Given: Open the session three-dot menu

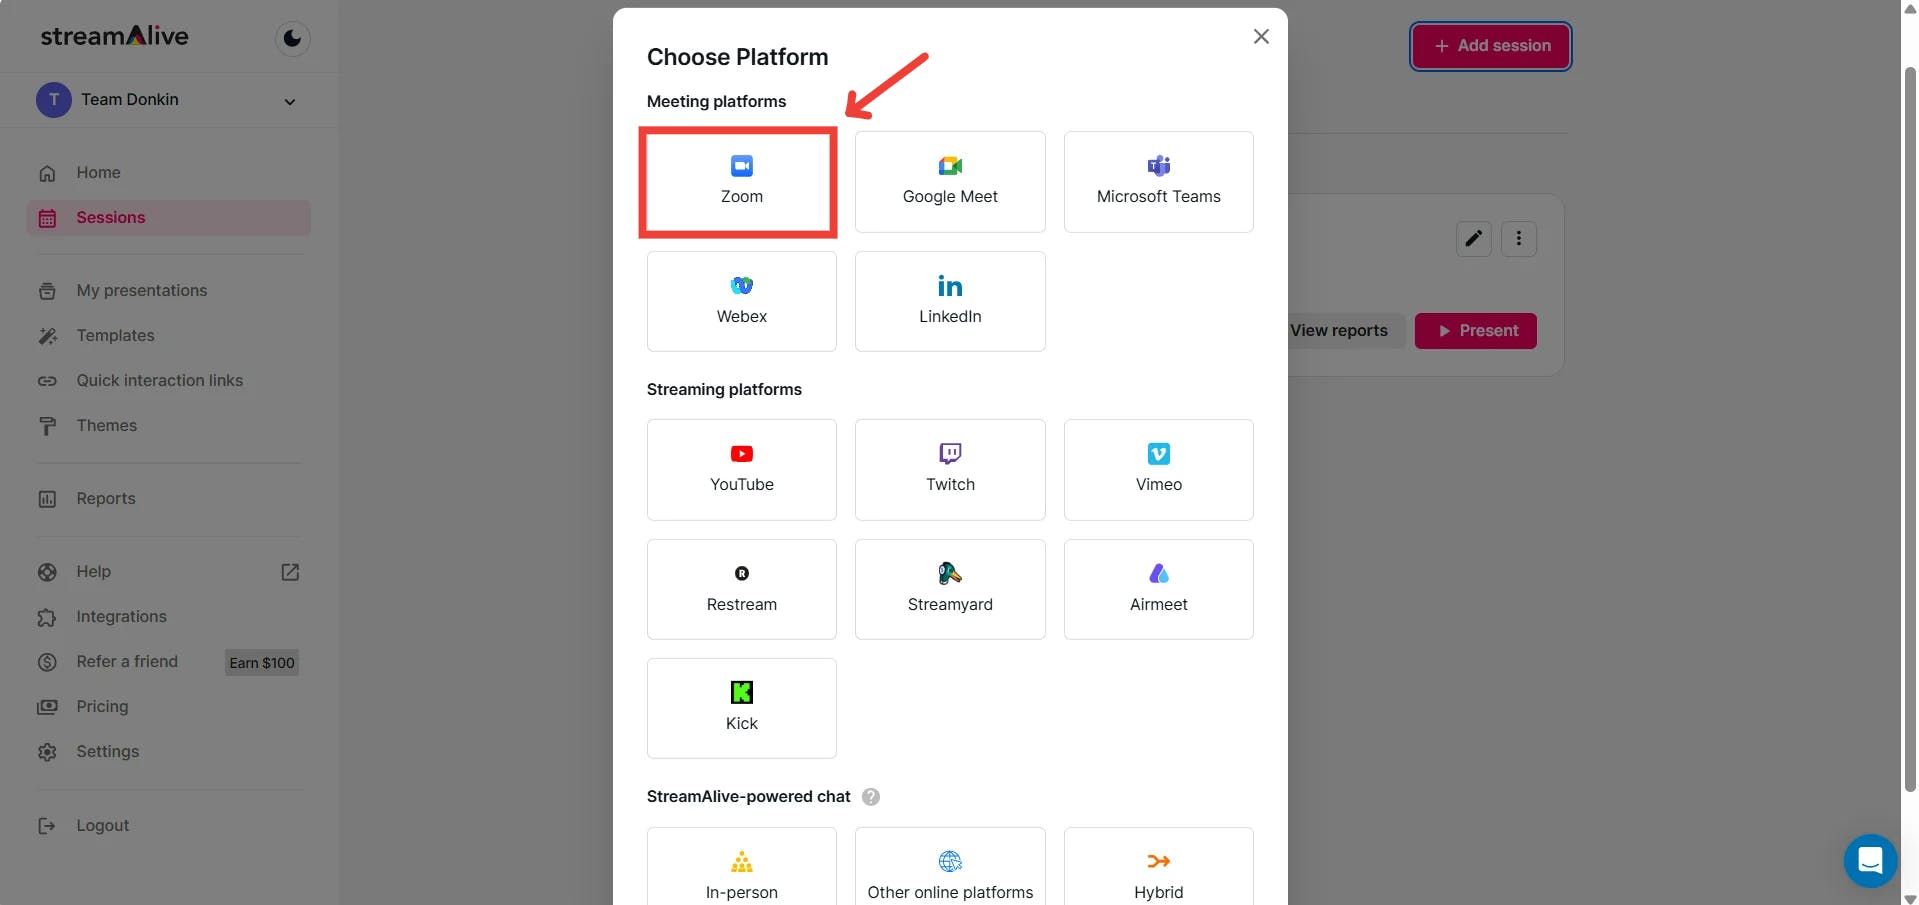Looking at the screenshot, I should coord(1519,239).
